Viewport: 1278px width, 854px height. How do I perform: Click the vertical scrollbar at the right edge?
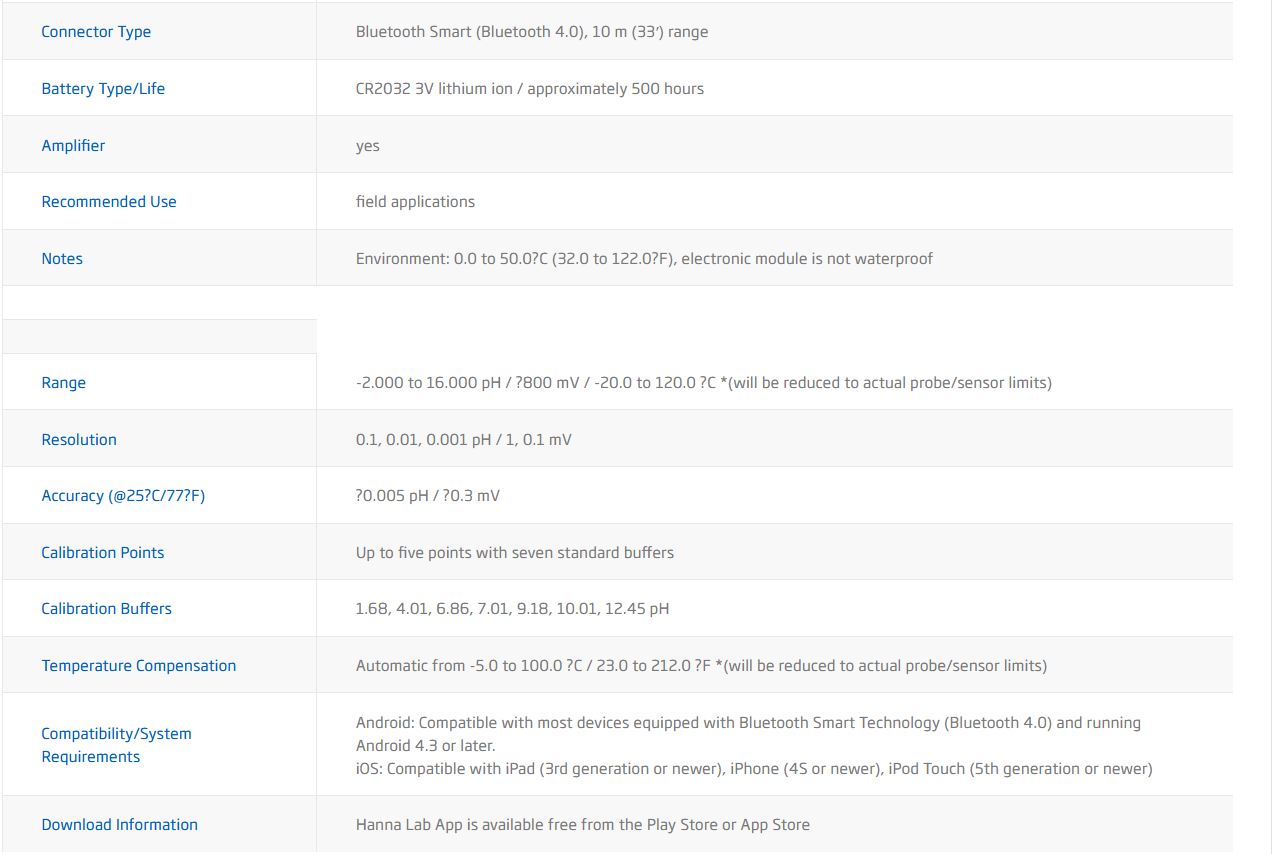point(1272,427)
